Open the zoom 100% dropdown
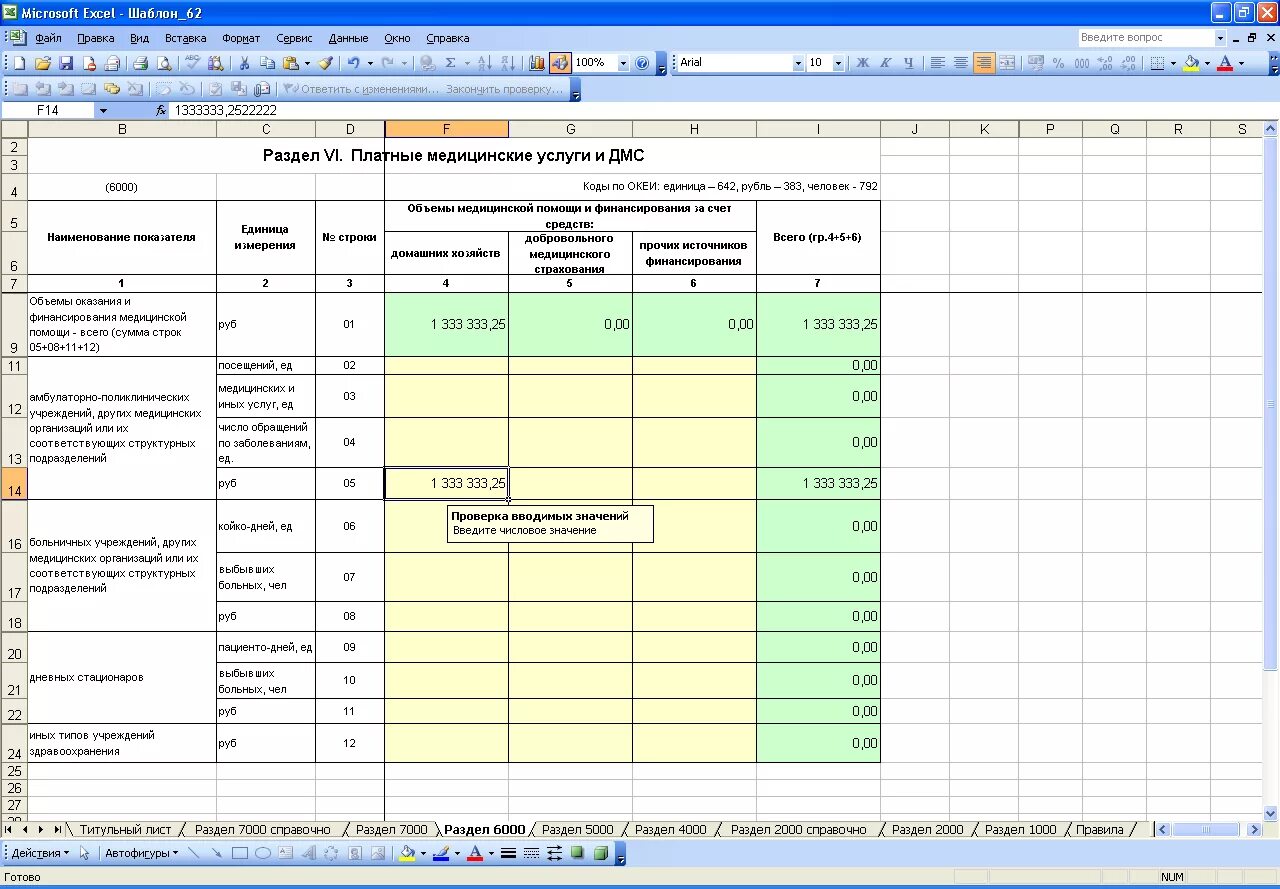The width and height of the screenshot is (1280, 889). pos(623,63)
